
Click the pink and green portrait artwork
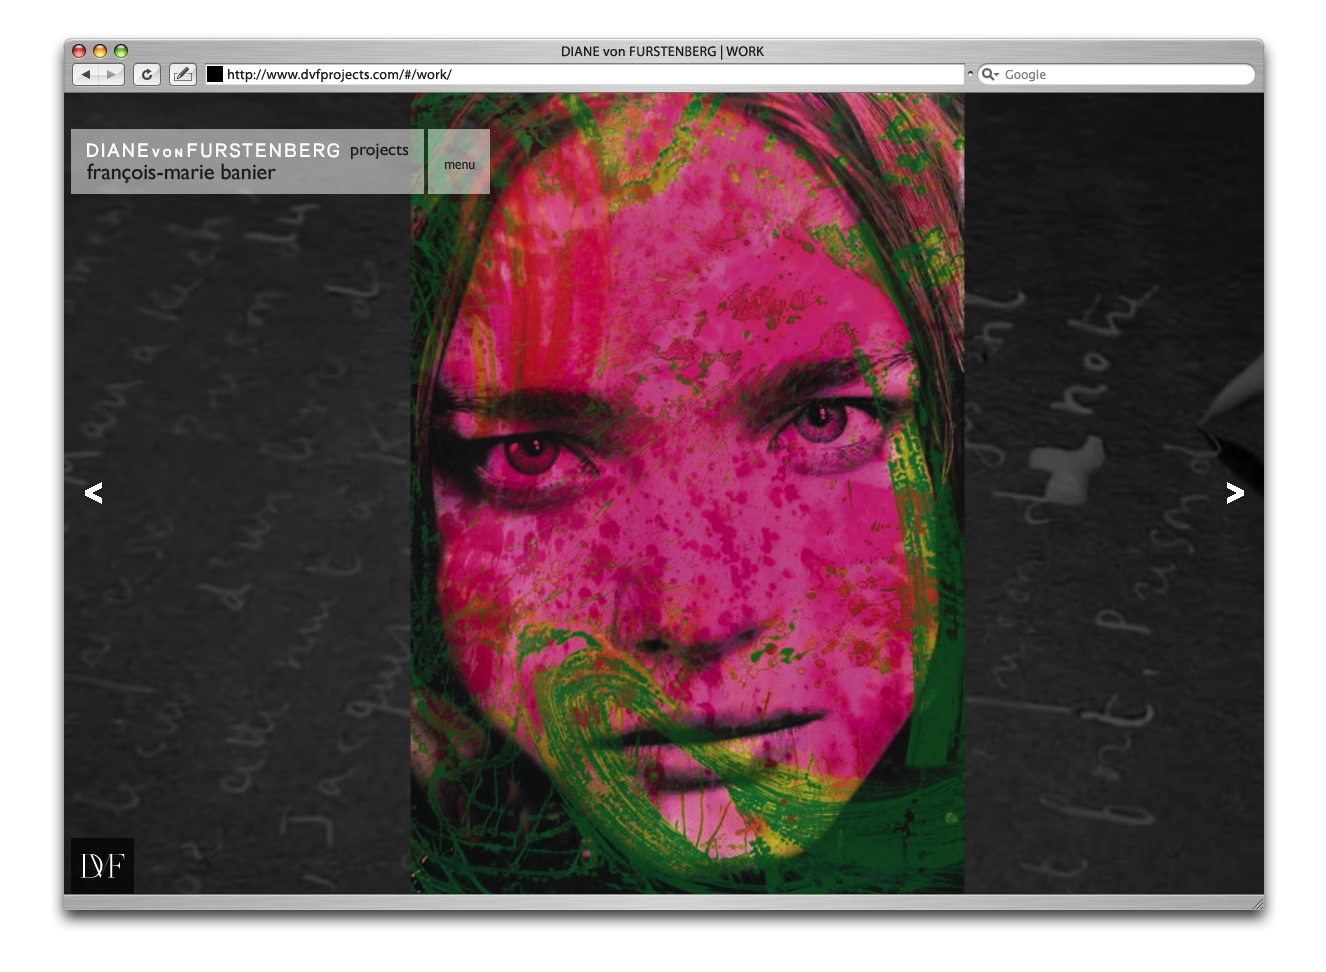point(687,494)
